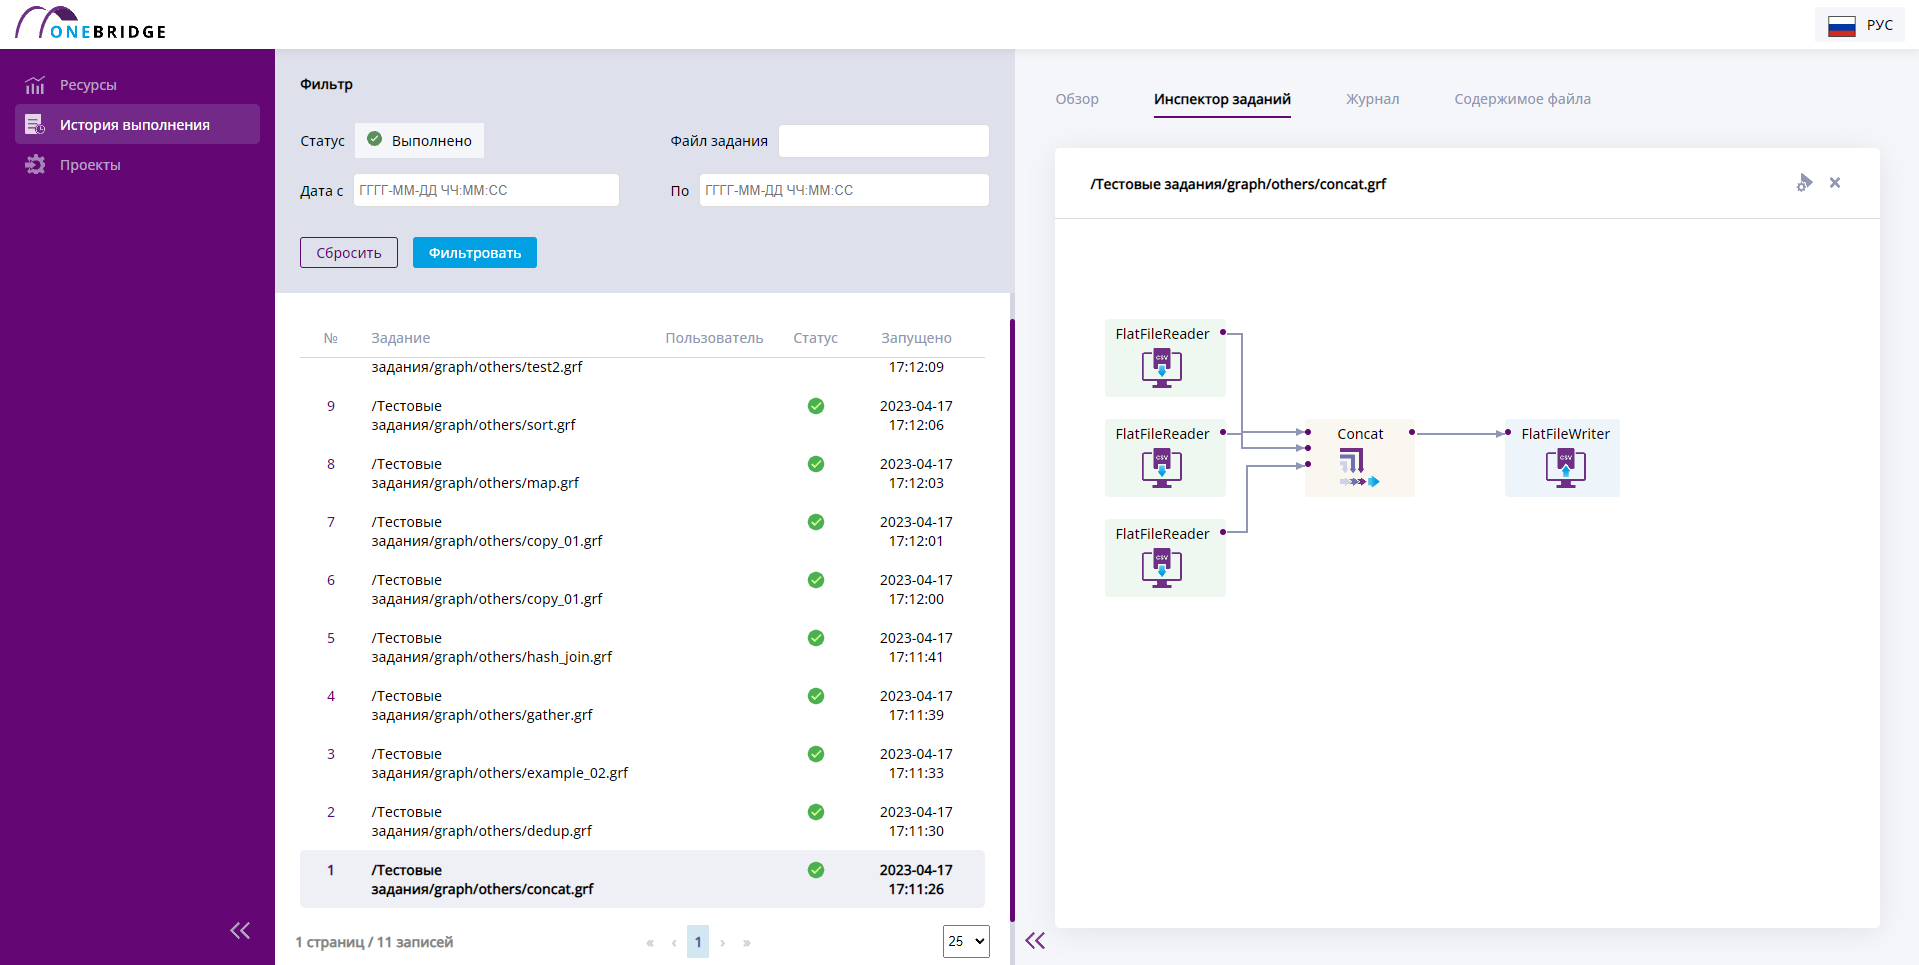Close the concat.grf inspector panel
The width and height of the screenshot is (1919, 965).
point(1835,183)
